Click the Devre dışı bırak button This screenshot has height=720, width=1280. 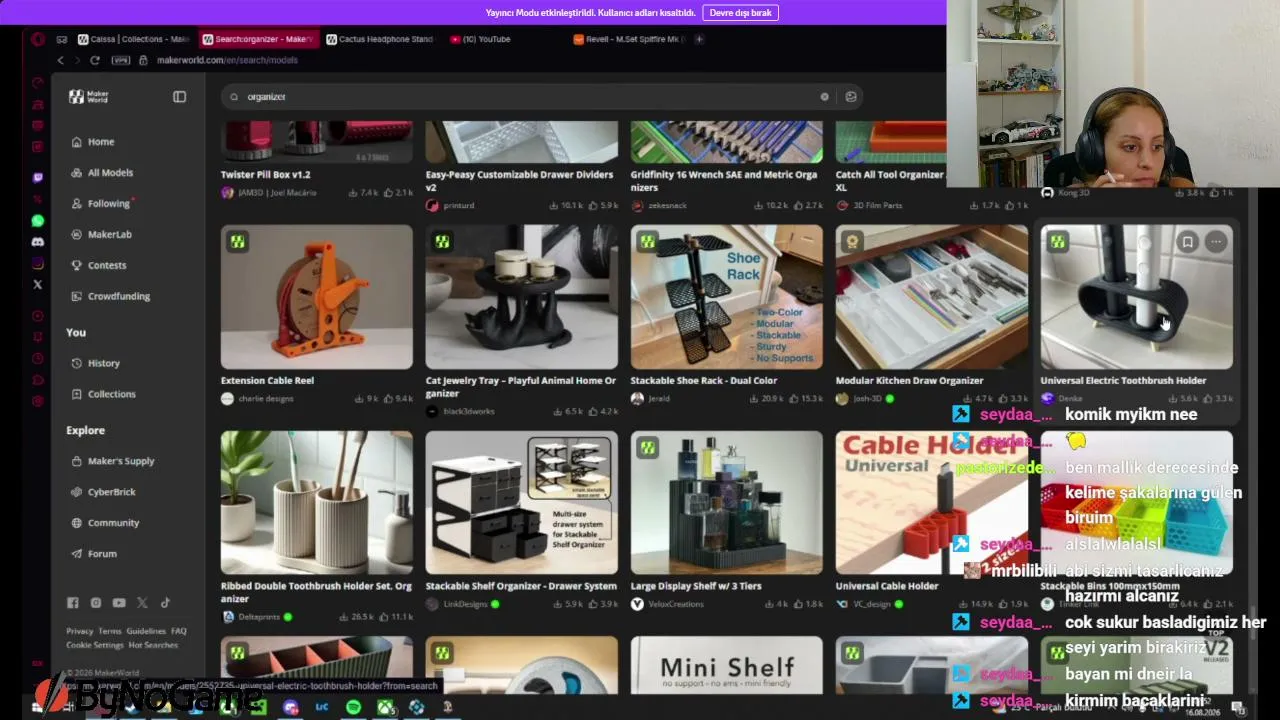[741, 13]
